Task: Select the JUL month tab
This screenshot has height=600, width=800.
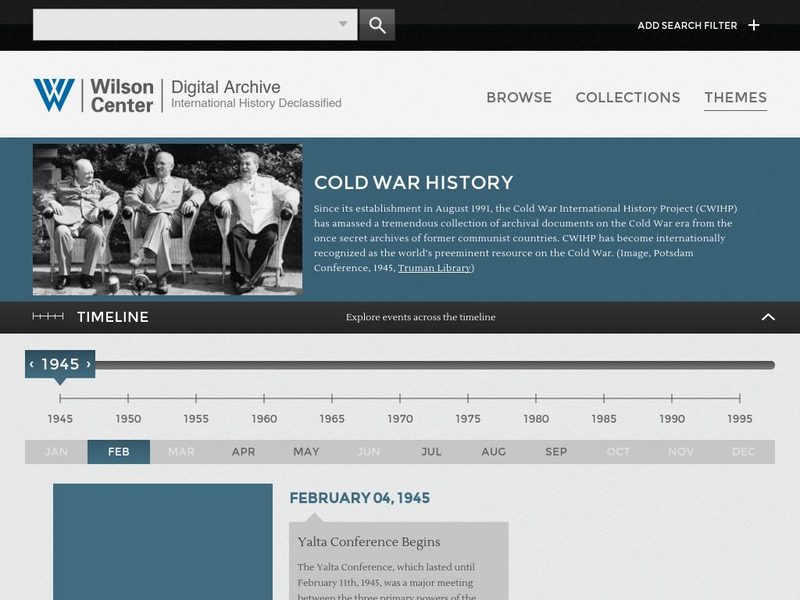Action: tap(431, 452)
